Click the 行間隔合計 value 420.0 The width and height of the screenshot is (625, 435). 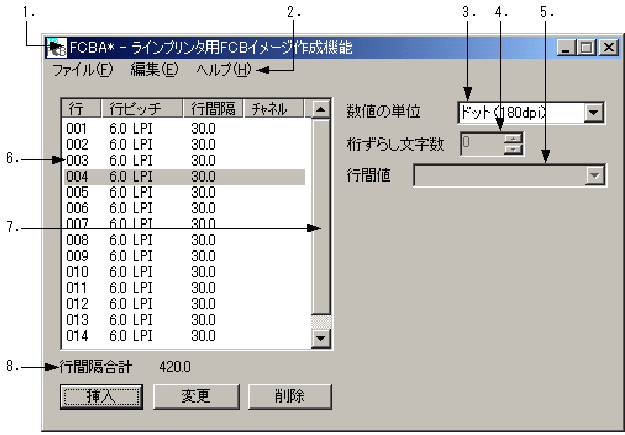pyautogui.click(x=175, y=366)
